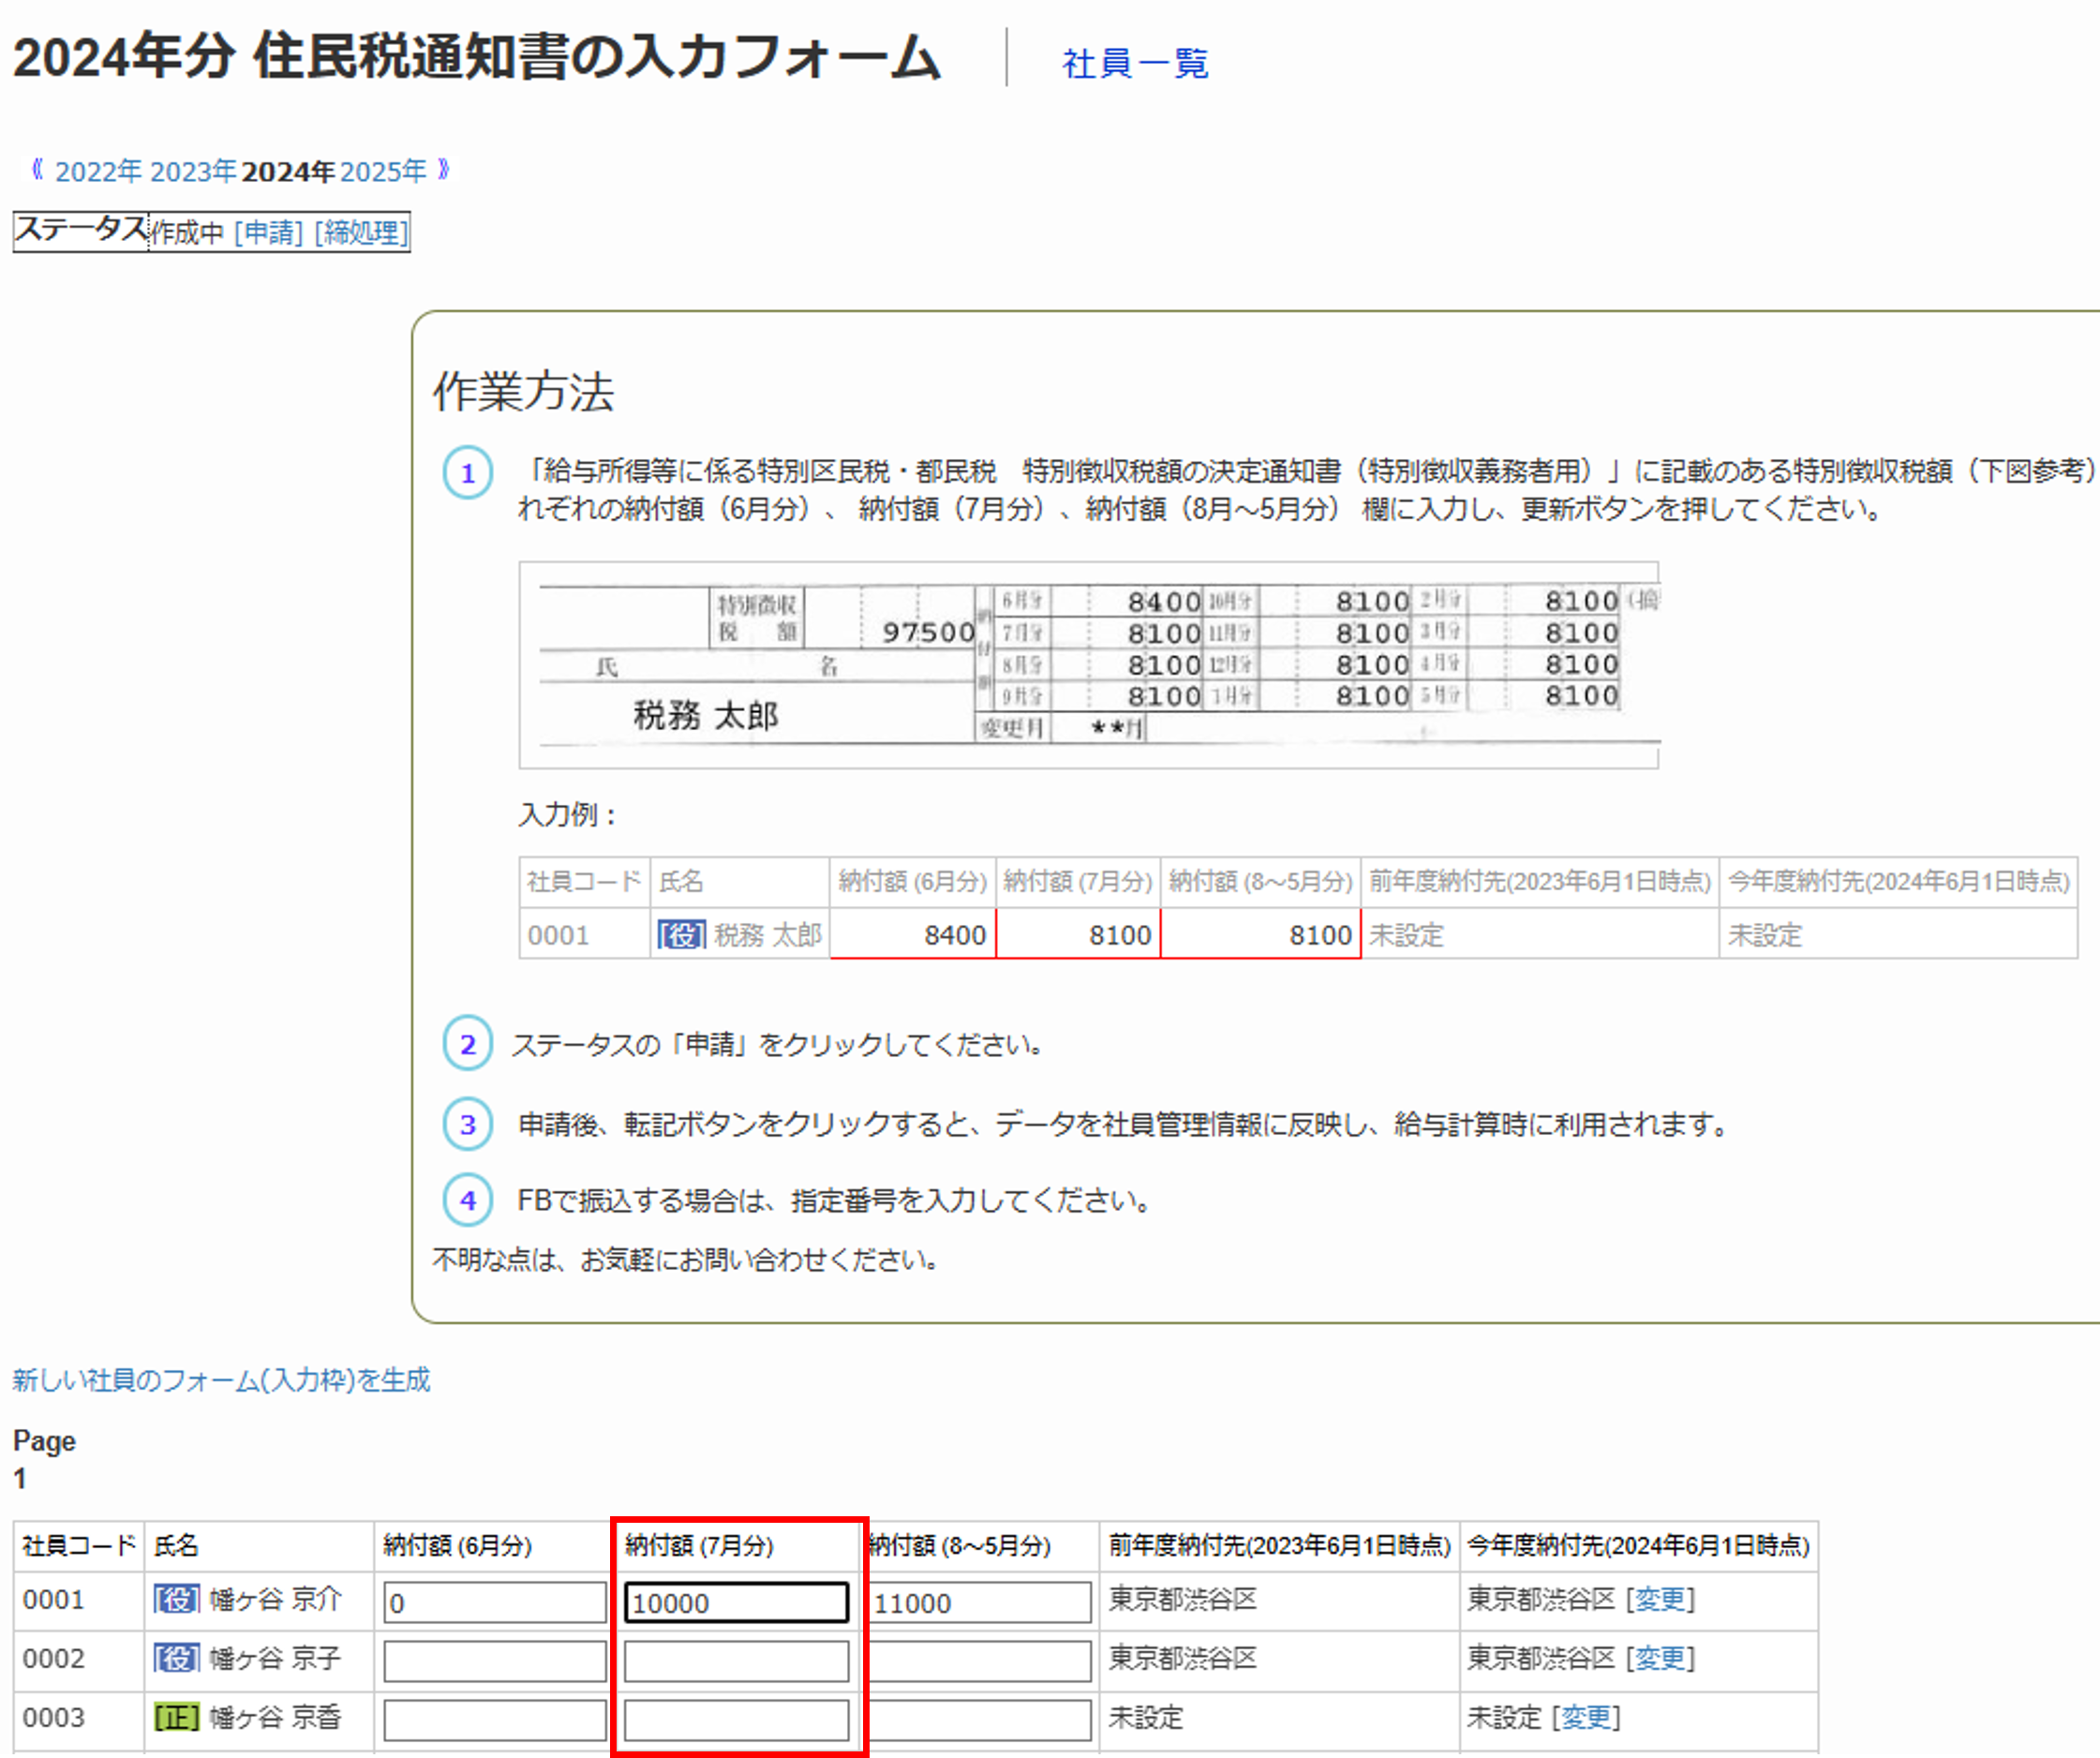This screenshot has width=2100, height=1758.
Task: Click the name 幡ケ谷 京介
Action: 275,1600
